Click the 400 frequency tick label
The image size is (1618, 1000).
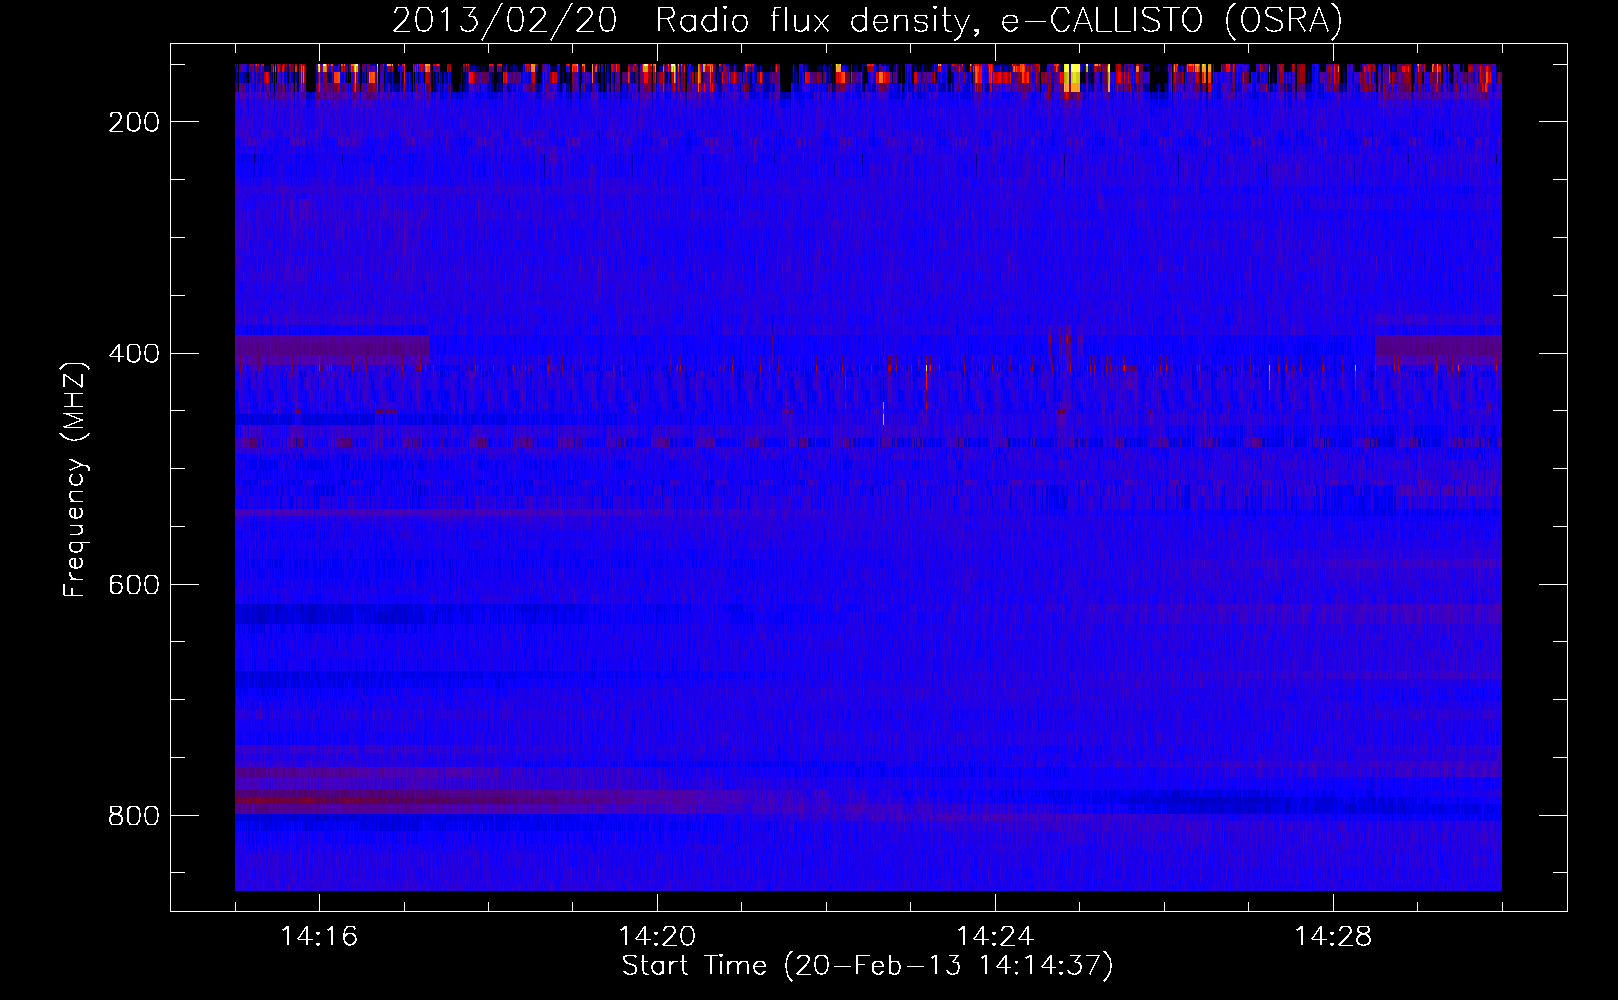click(134, 354)
